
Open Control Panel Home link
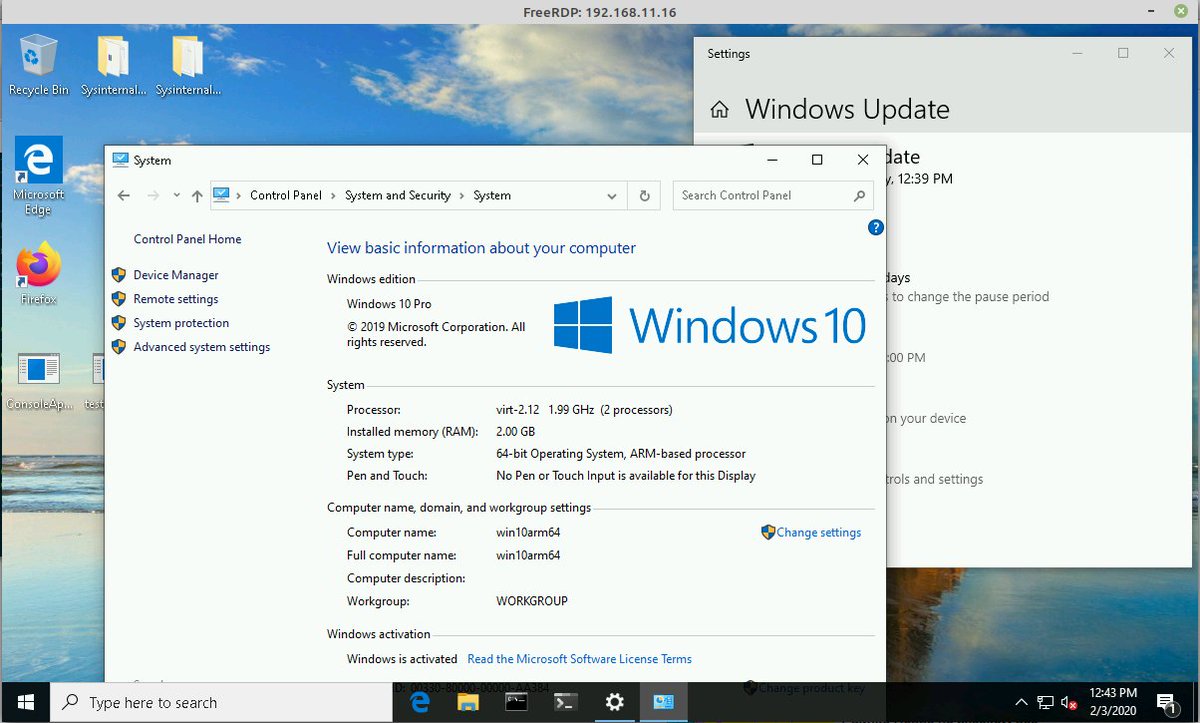click(187, 240)
